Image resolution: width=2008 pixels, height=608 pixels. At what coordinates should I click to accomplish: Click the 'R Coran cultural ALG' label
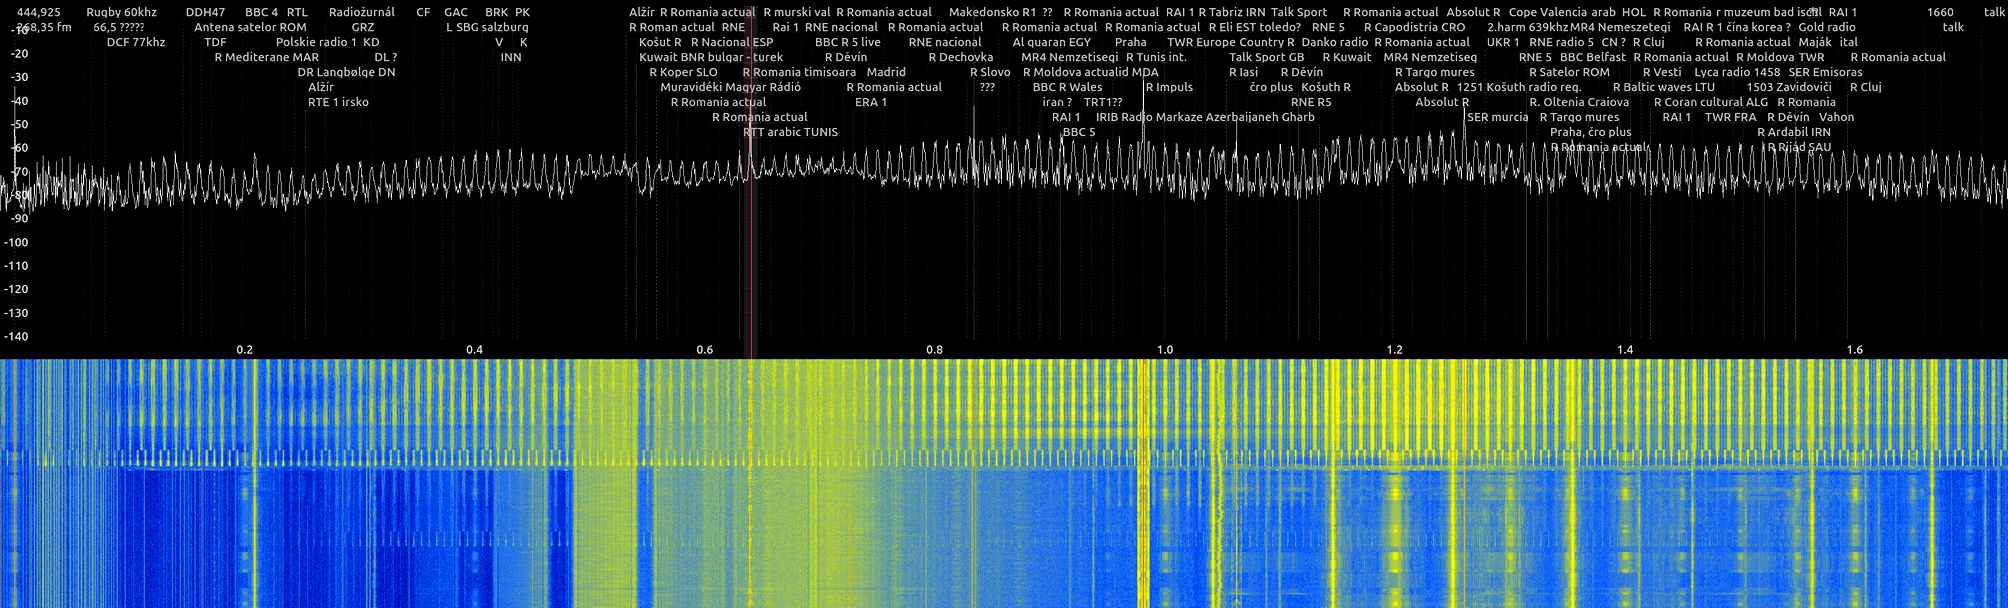point(1711,102)
